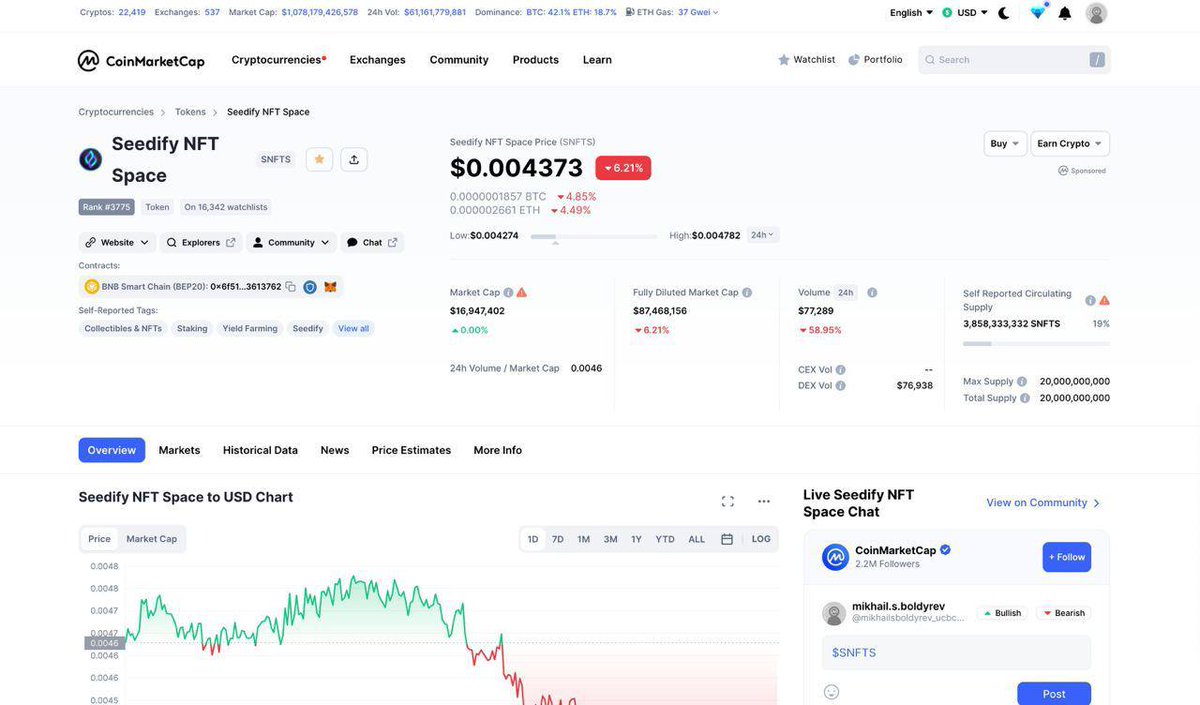Click the Post button in chat

pos(1054,693)
